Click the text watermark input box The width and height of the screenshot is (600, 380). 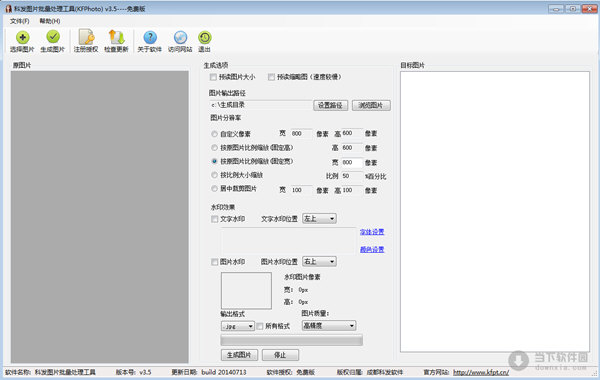(289, 241)
